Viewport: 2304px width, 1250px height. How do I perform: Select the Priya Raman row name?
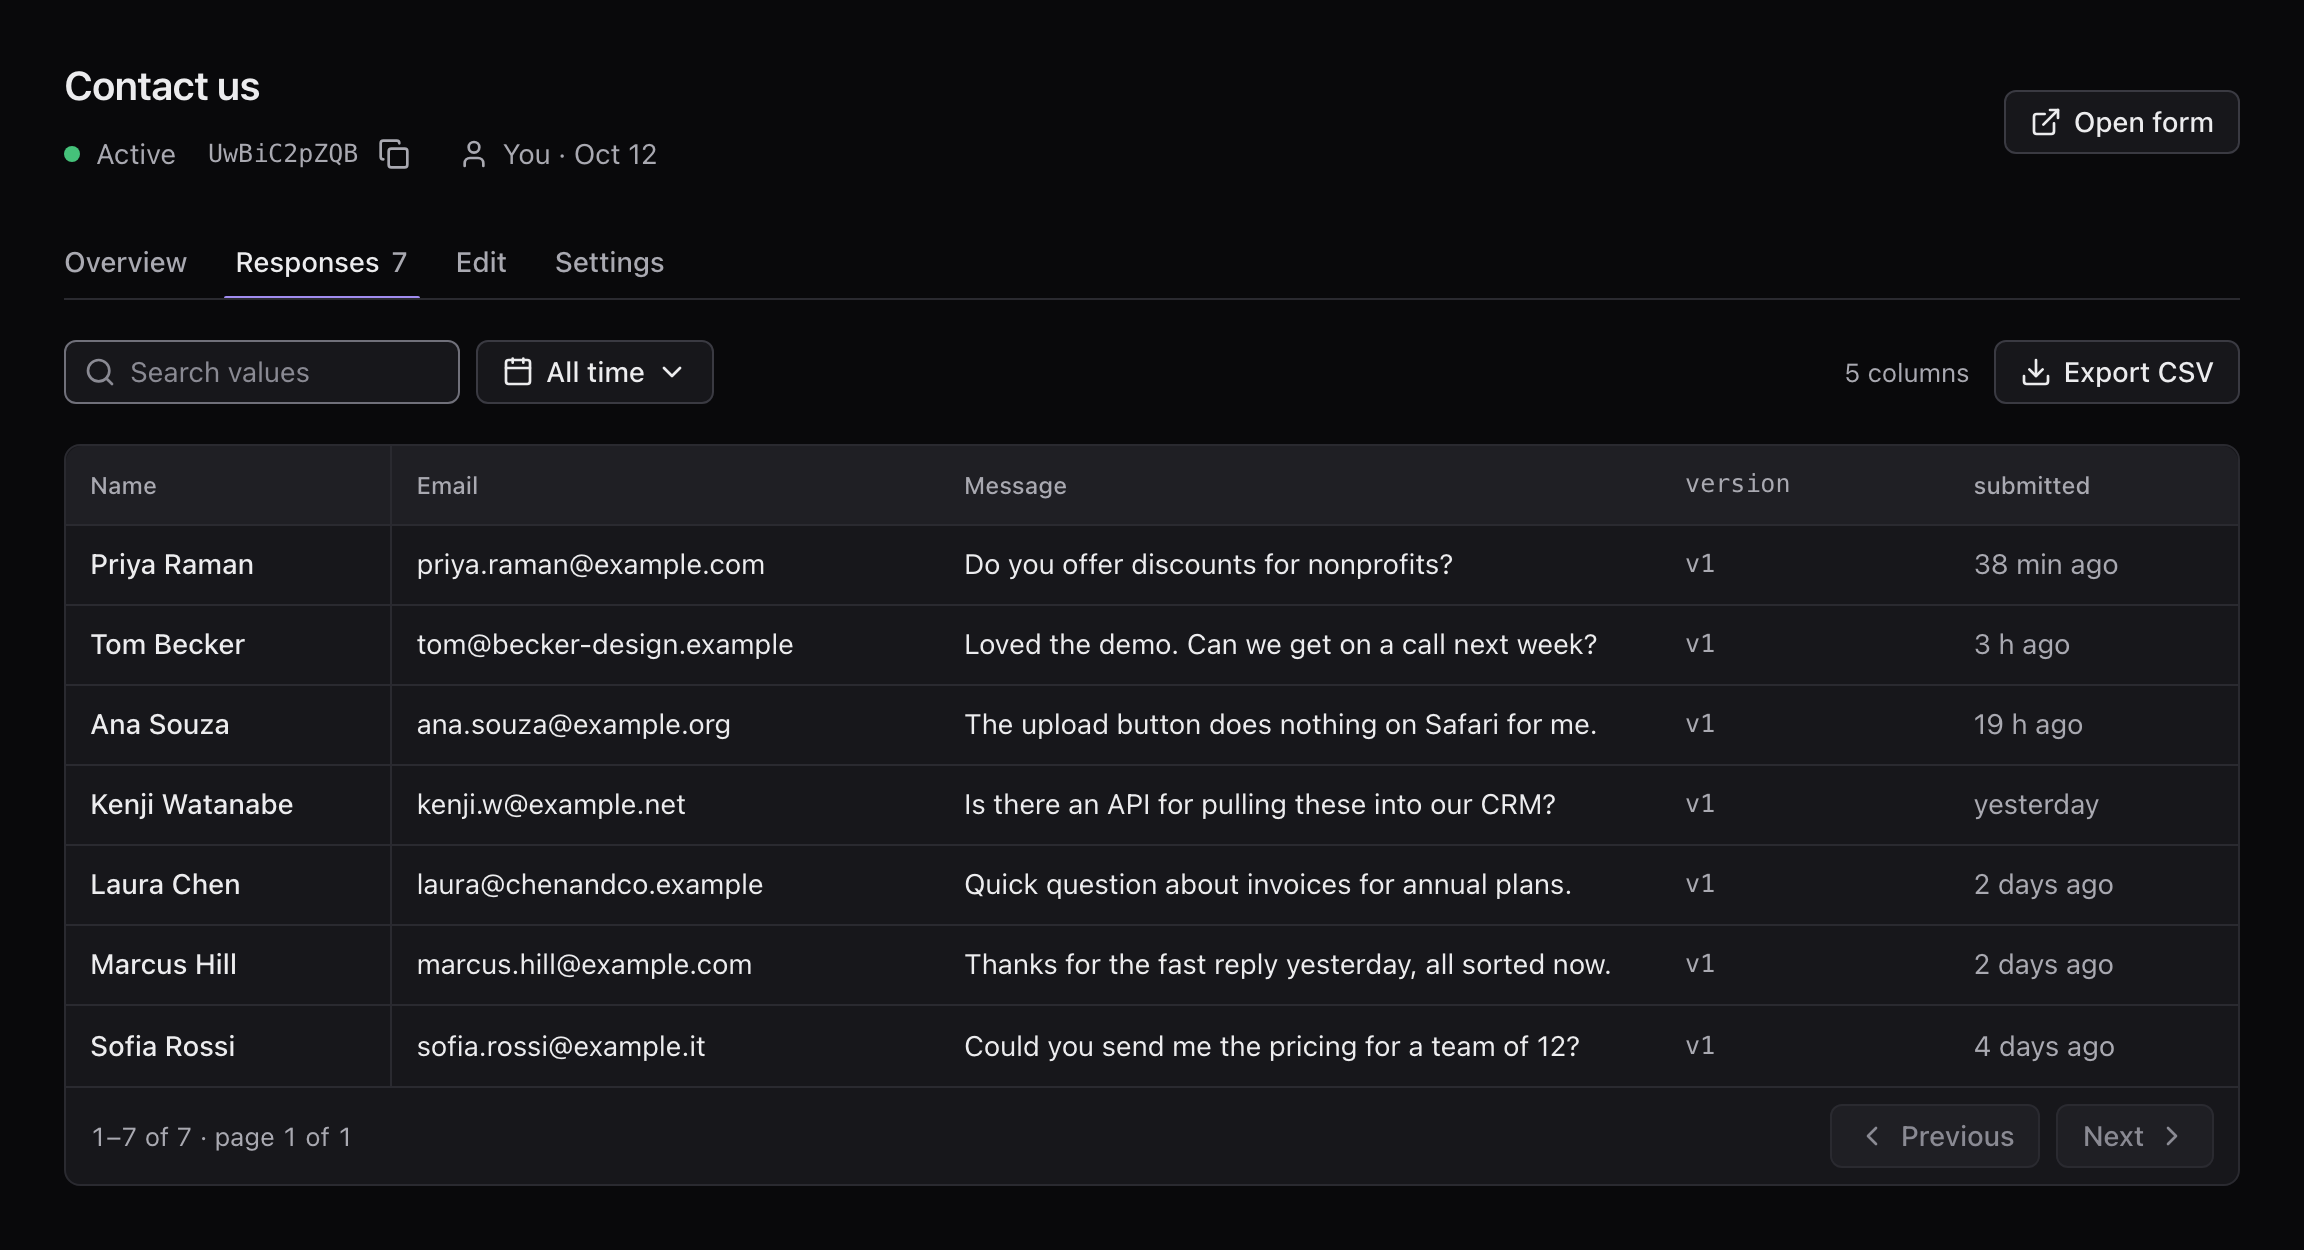tap(172, 565)
